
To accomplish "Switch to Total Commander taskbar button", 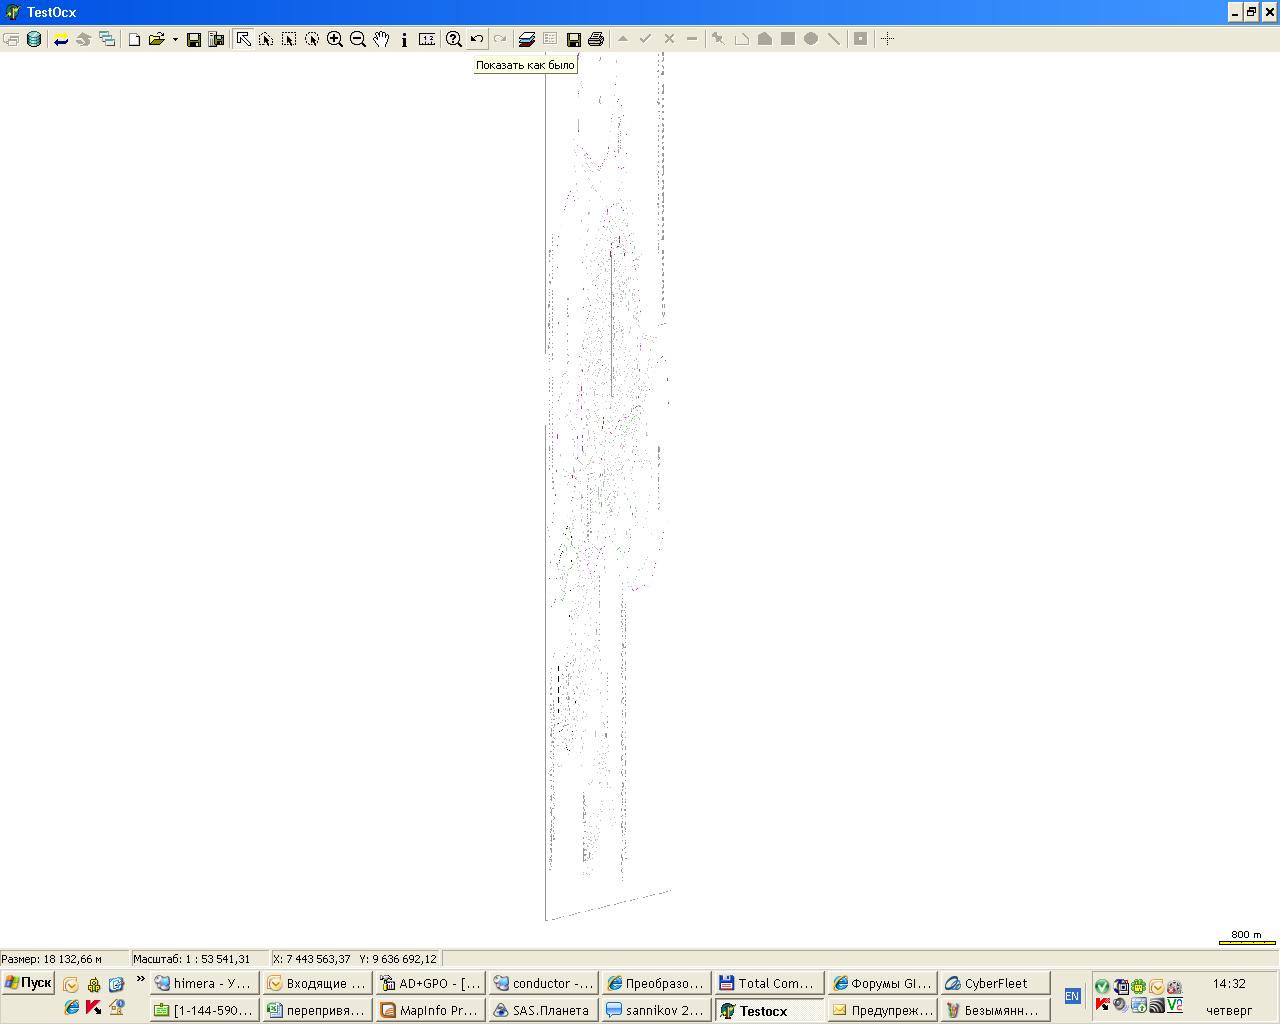I will [x=769, y=983].
